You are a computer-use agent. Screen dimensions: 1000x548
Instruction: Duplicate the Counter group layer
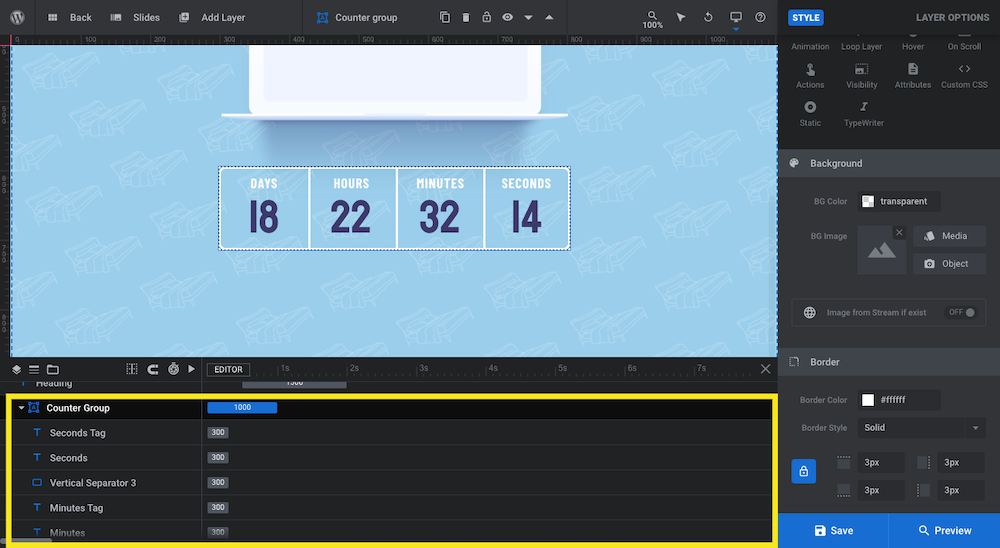tap(445, 17)
